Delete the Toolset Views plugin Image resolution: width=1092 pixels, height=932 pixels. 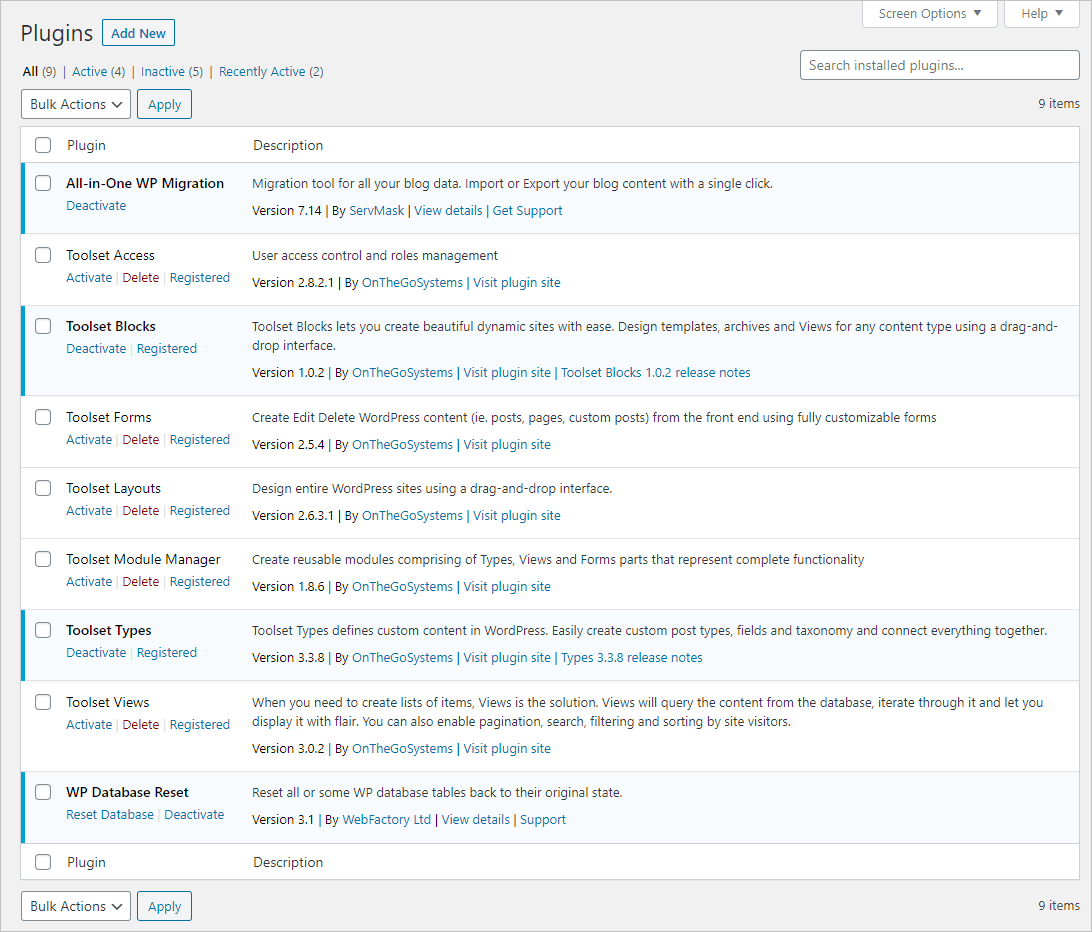(141, 724)
